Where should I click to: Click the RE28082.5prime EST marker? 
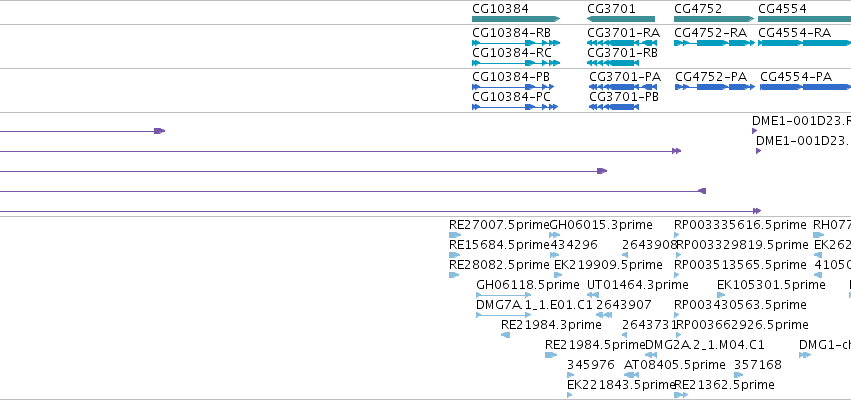tap(454, 275)
